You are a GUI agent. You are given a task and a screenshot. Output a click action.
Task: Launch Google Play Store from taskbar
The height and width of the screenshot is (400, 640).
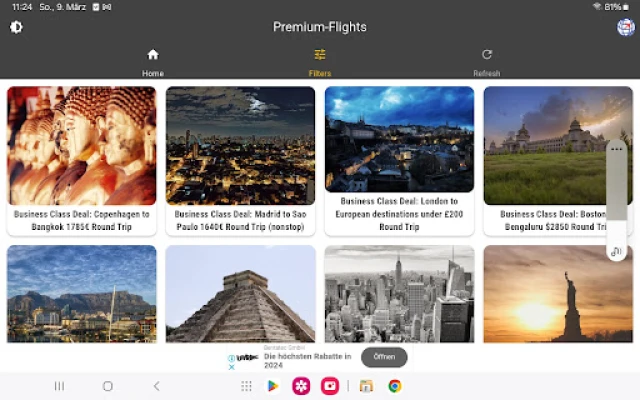273,386
